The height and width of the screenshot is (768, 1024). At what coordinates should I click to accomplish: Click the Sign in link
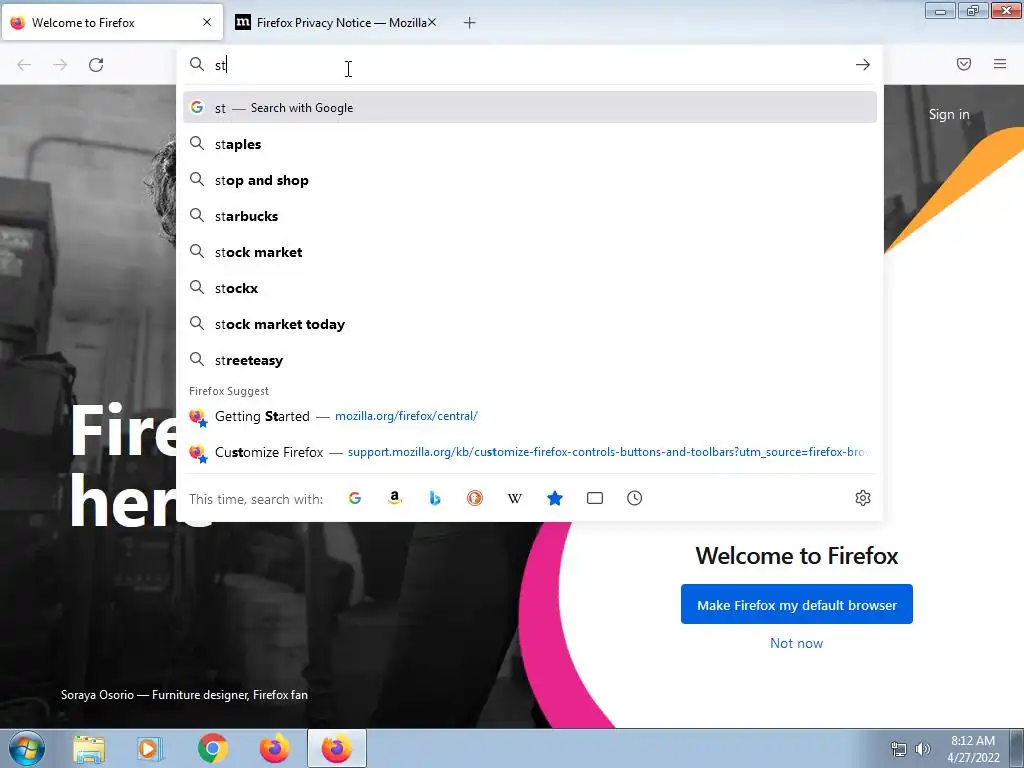[949, 114]
